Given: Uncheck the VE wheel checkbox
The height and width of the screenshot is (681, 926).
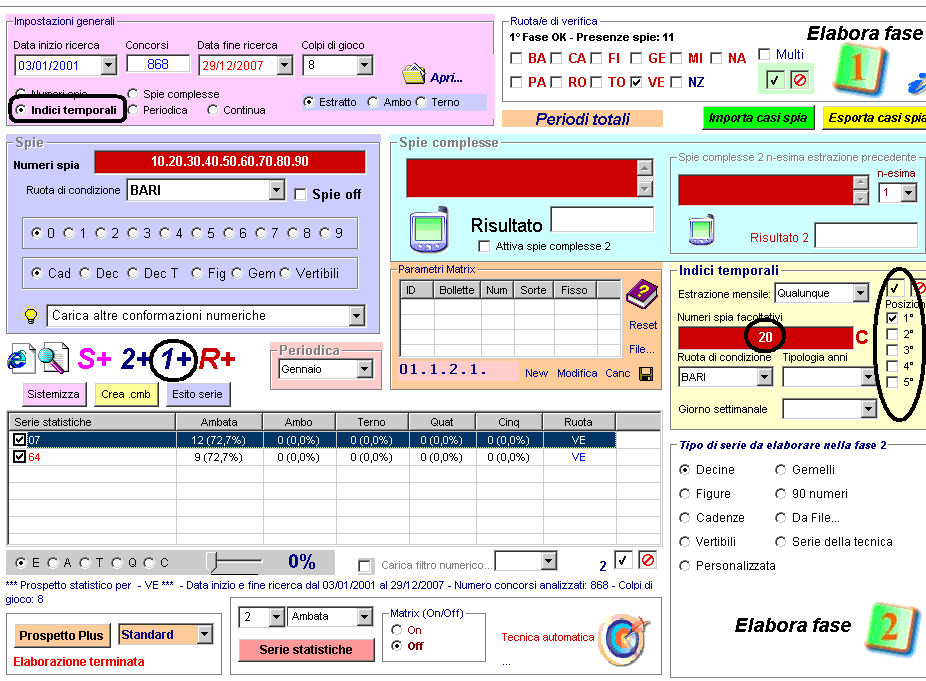Looking at the screenshot, I should point(636,82).
